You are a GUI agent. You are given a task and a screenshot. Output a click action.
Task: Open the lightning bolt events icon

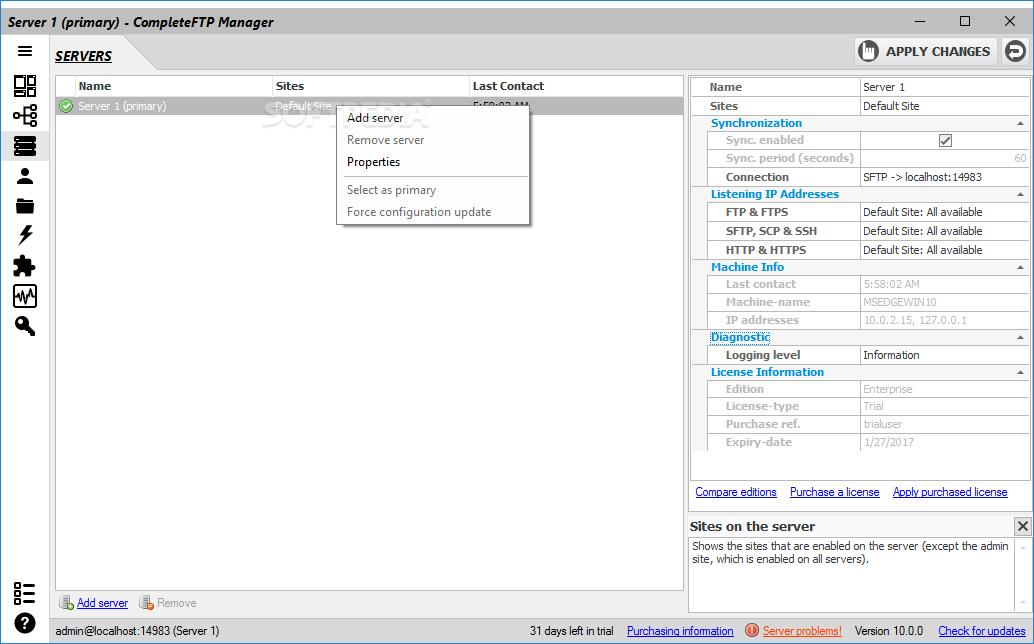coord(25,235)
